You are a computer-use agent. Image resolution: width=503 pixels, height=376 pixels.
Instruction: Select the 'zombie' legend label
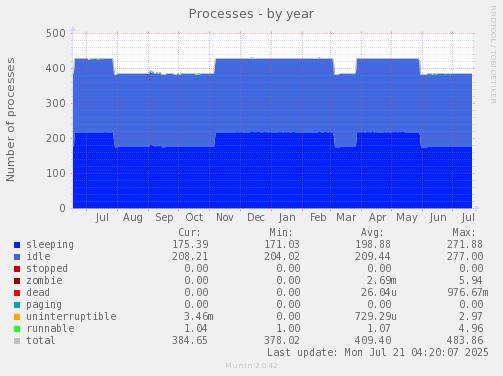pos(44,280)
